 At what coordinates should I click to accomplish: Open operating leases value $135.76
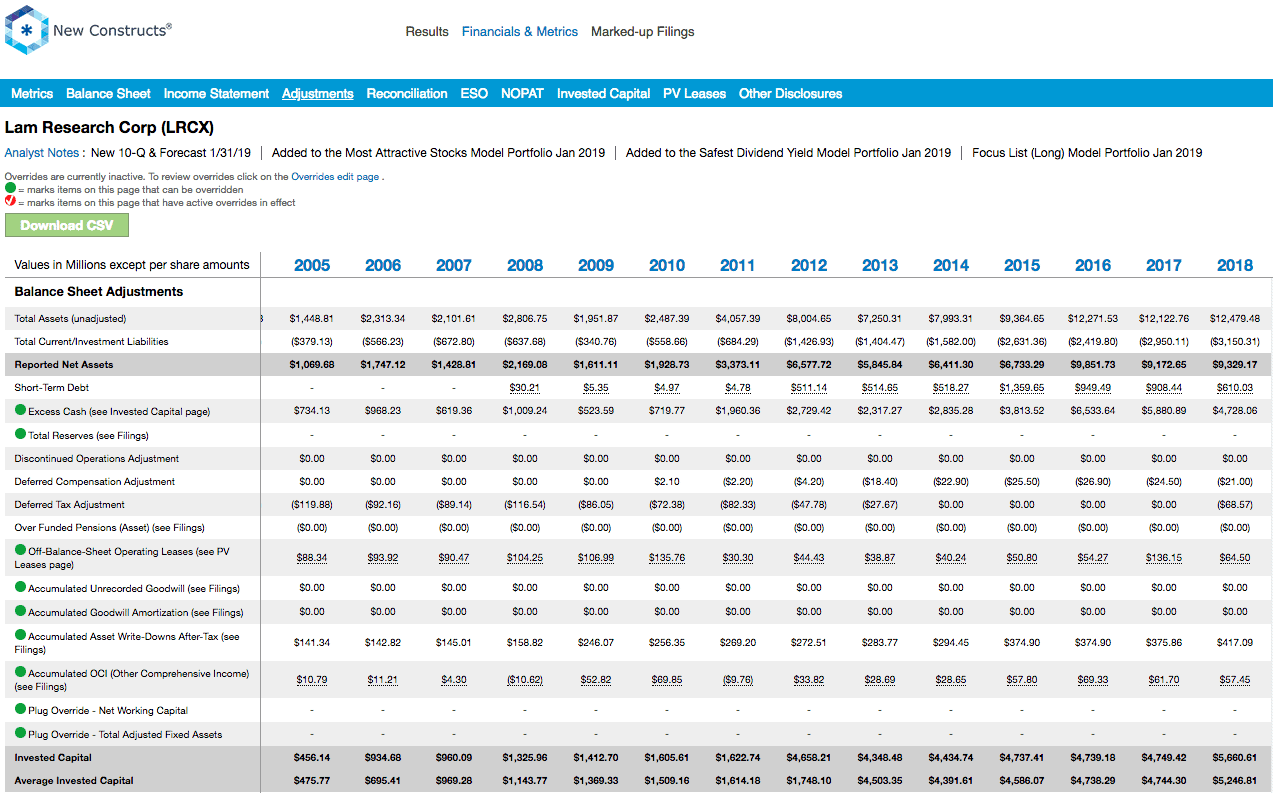tap(667, 557)
